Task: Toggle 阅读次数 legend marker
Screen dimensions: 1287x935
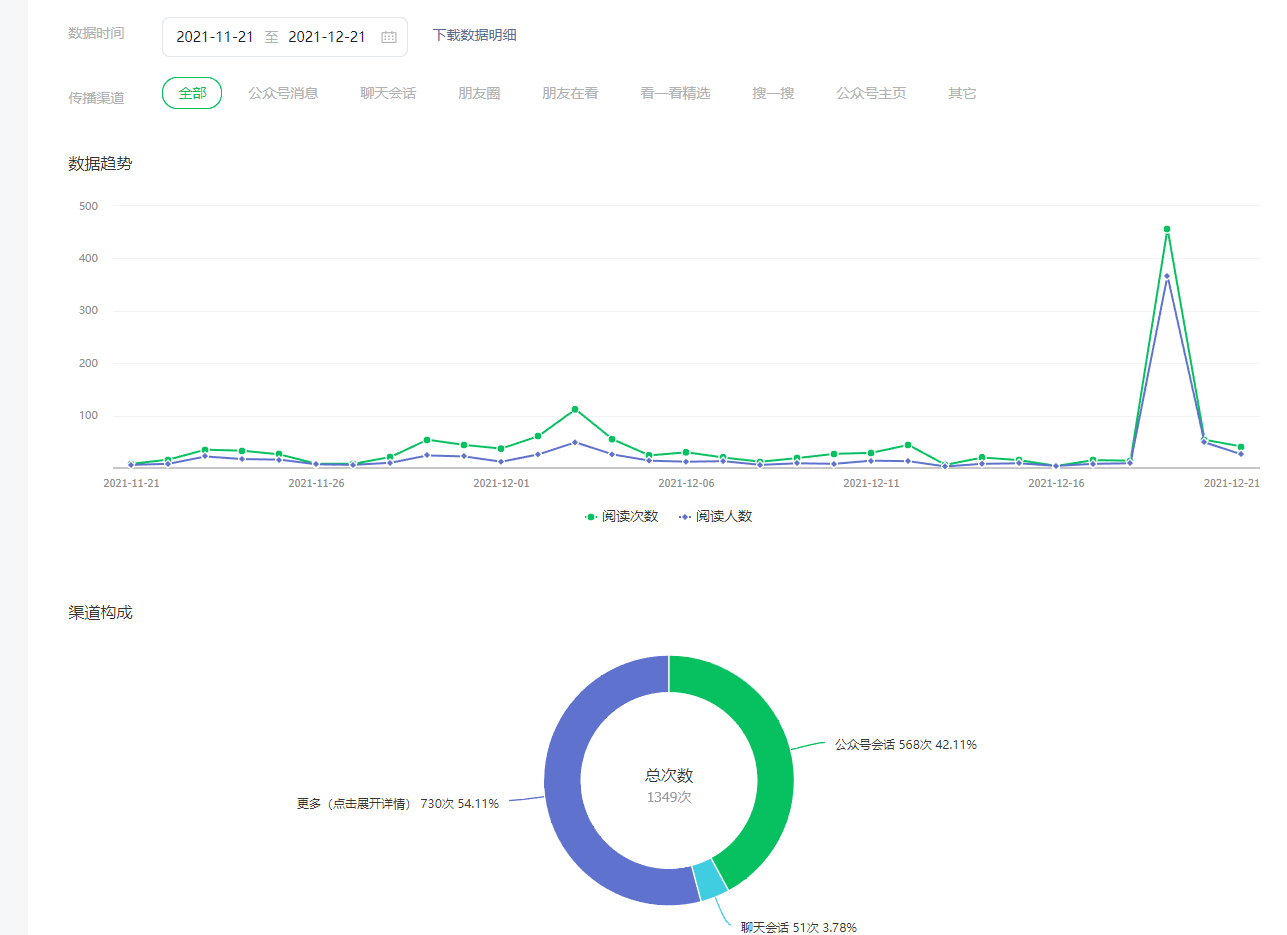Action: click(591, 517)
